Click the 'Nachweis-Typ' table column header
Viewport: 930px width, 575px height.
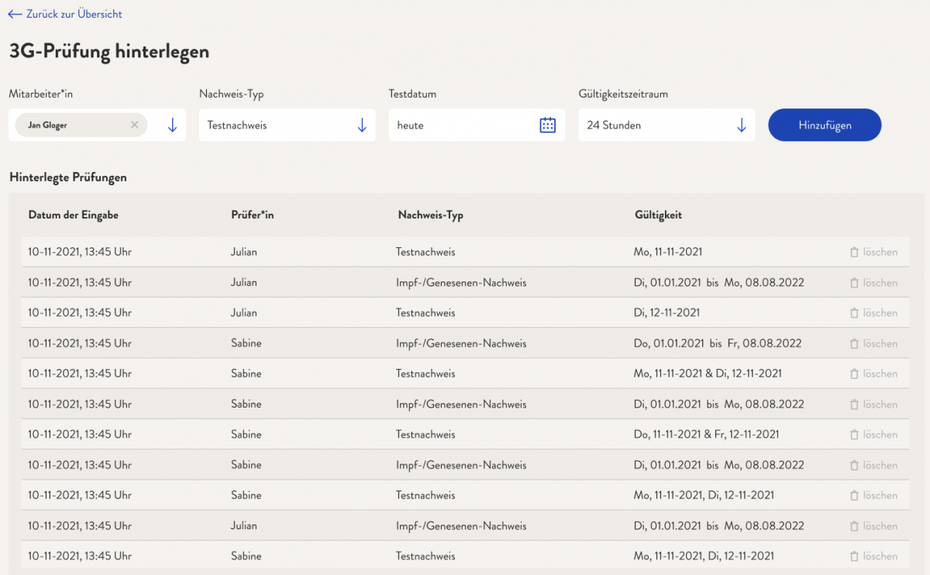[431, 215]
